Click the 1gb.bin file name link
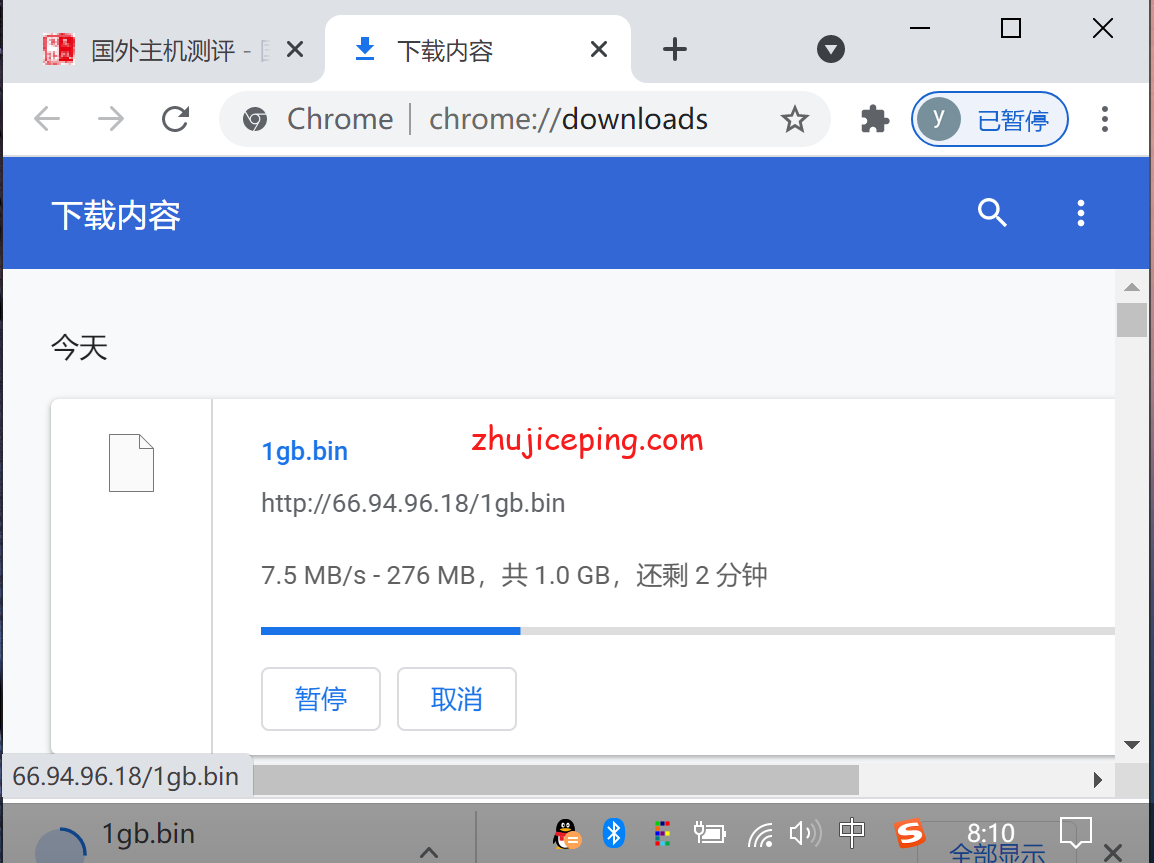The width and height of the screenshot is (1154, 863). point(304,451)
